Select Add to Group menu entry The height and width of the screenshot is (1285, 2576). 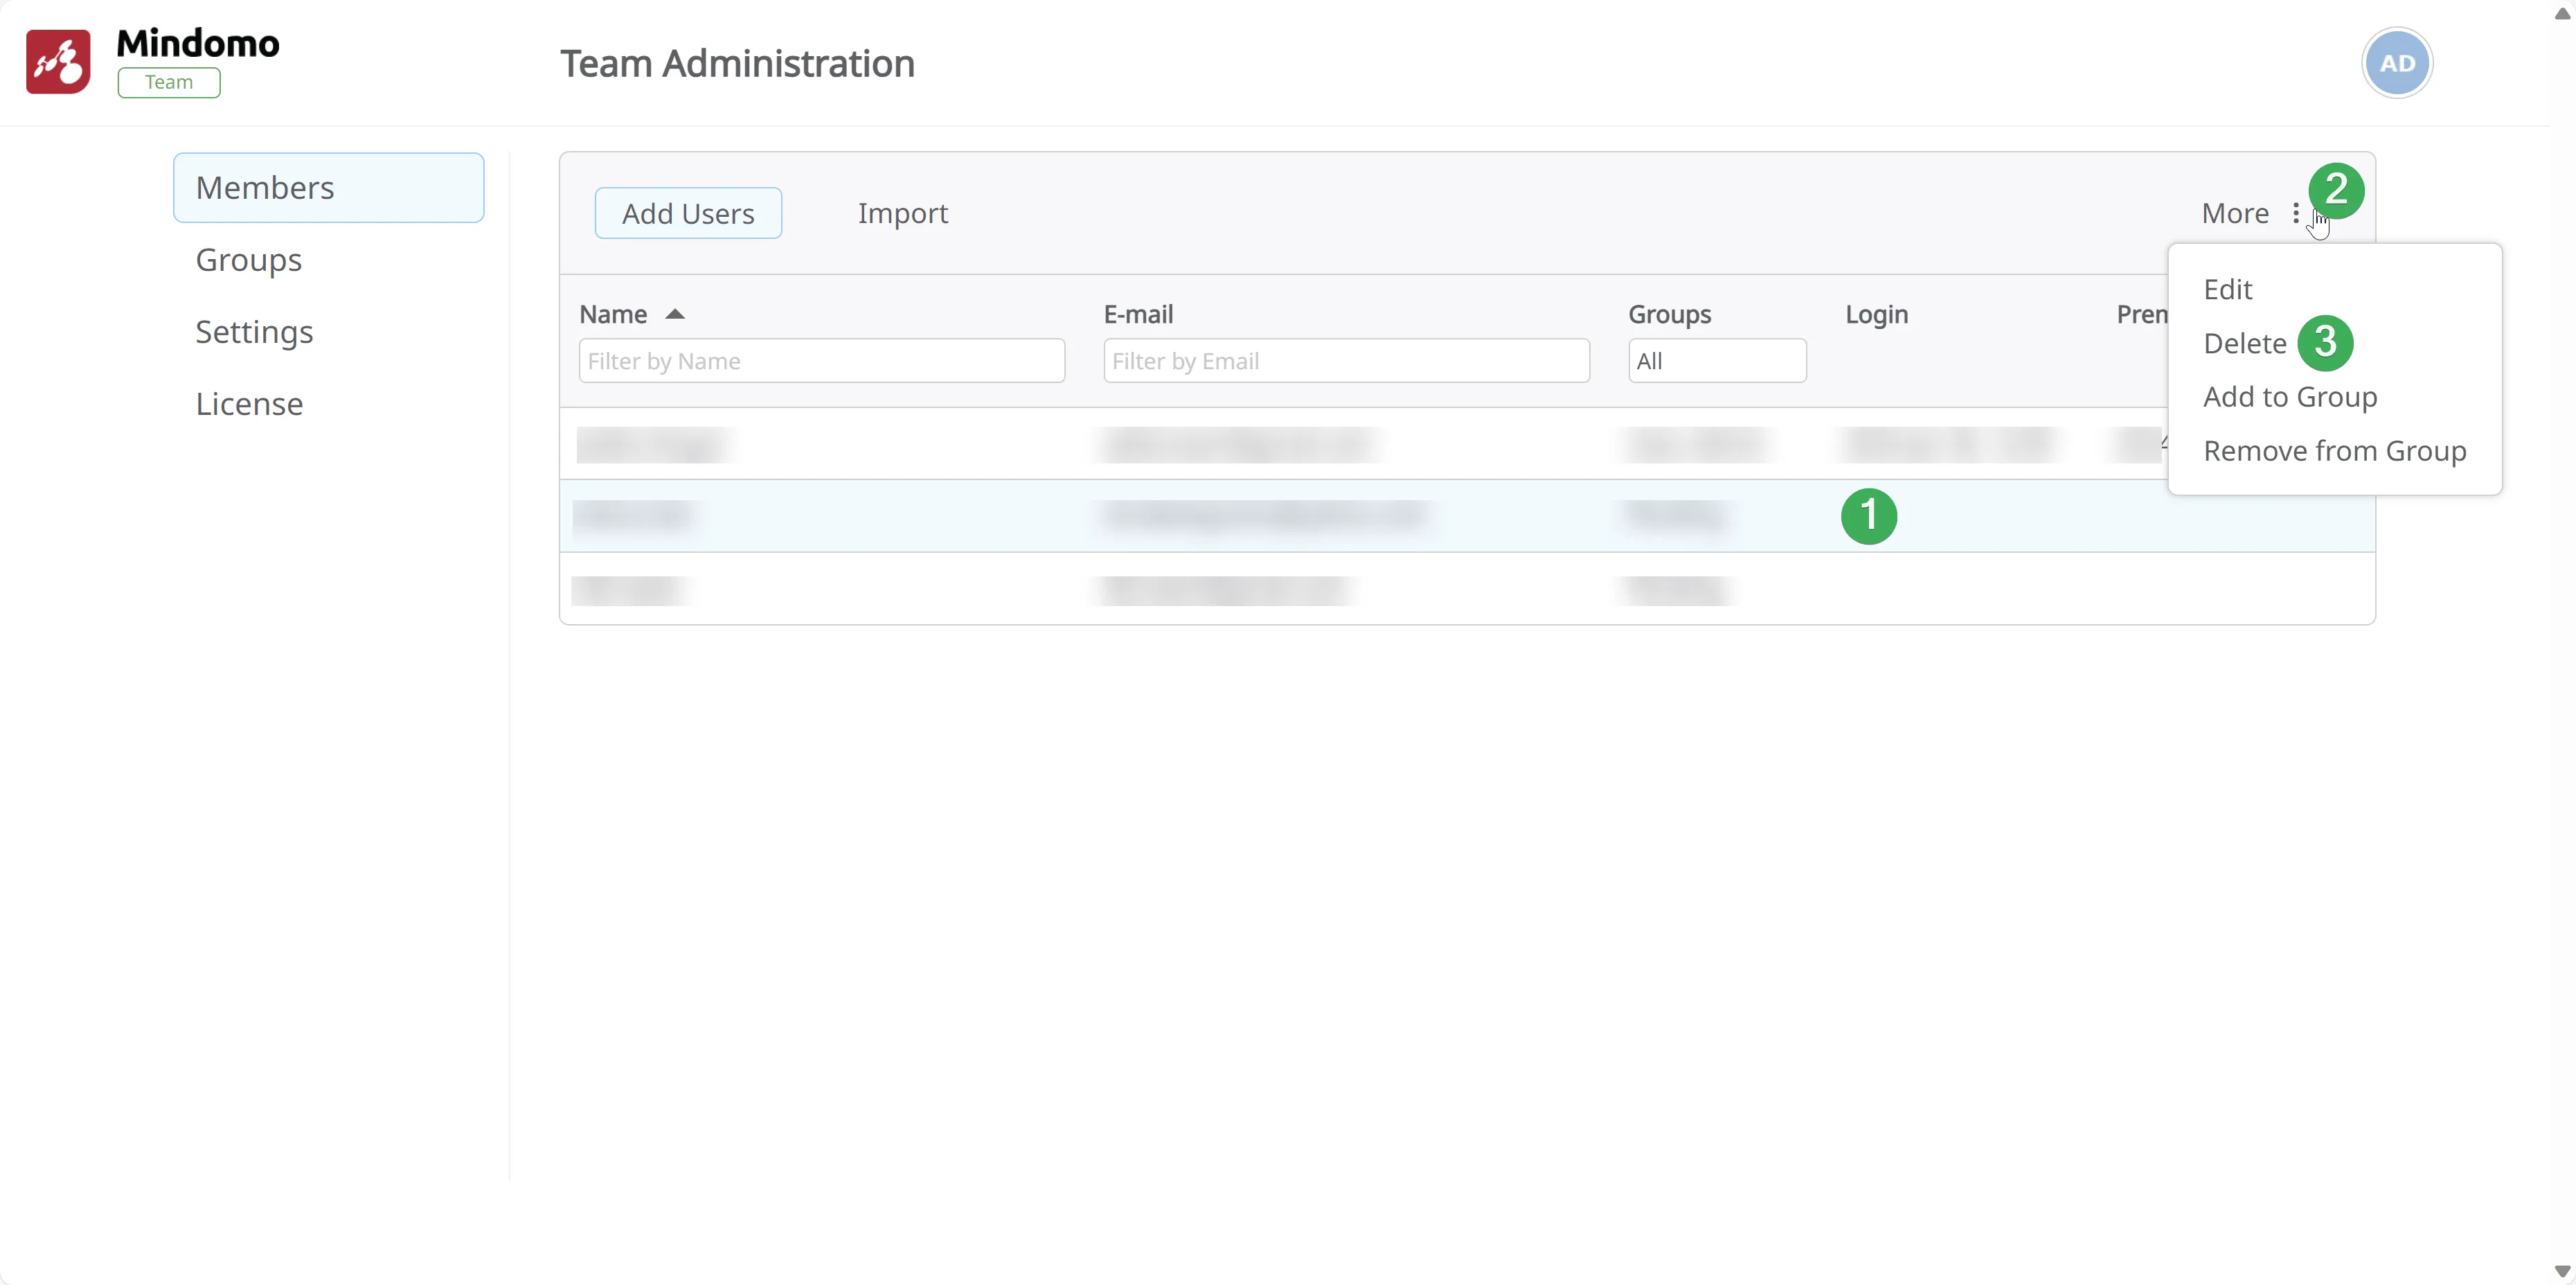2289,397
